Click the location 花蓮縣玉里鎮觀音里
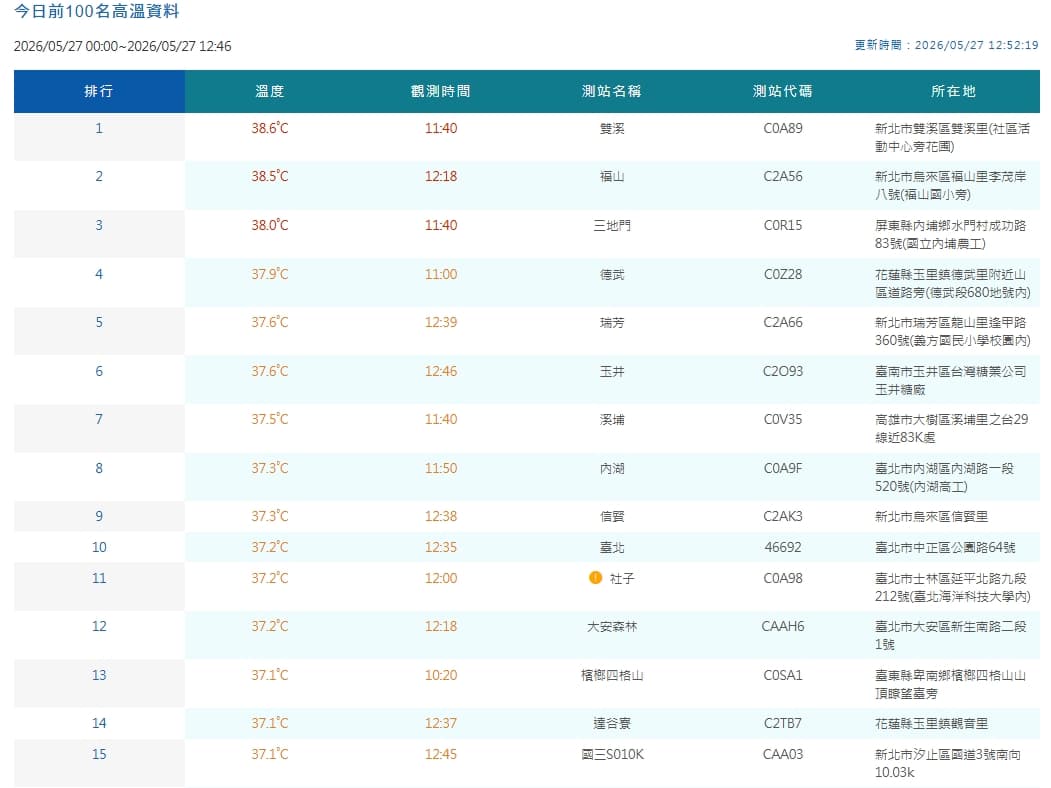1051x788 pixels. coord(932,724)
